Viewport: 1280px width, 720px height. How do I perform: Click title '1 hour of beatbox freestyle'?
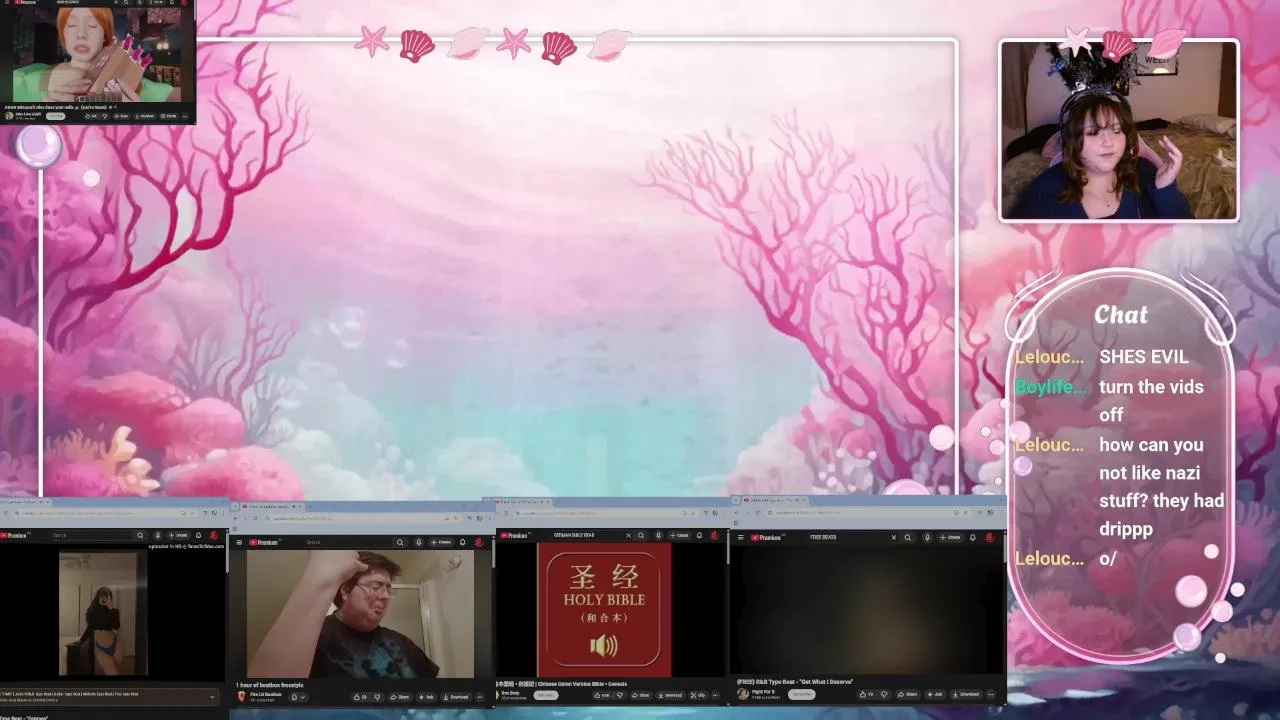coord(269,685)
